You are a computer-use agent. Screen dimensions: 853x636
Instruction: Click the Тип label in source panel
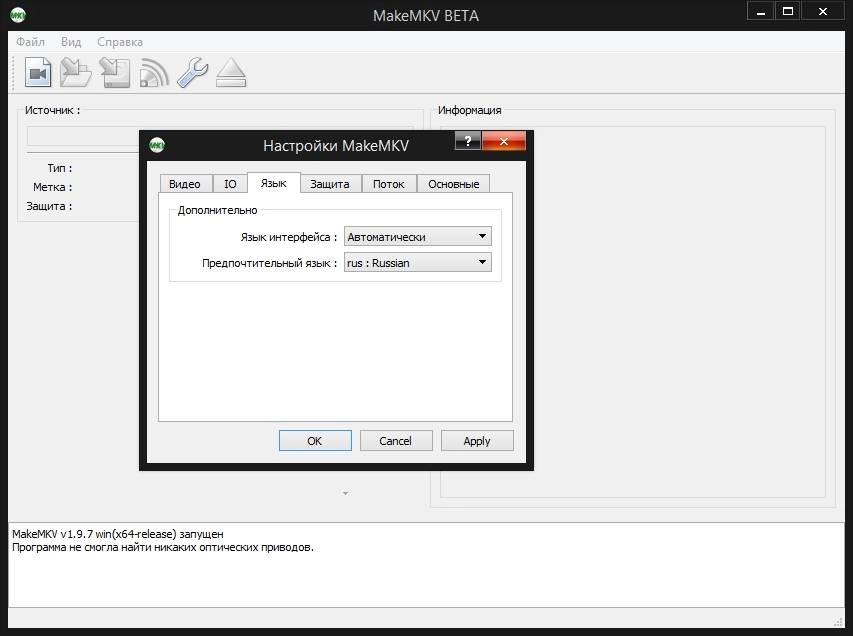(x=60, y=168)
